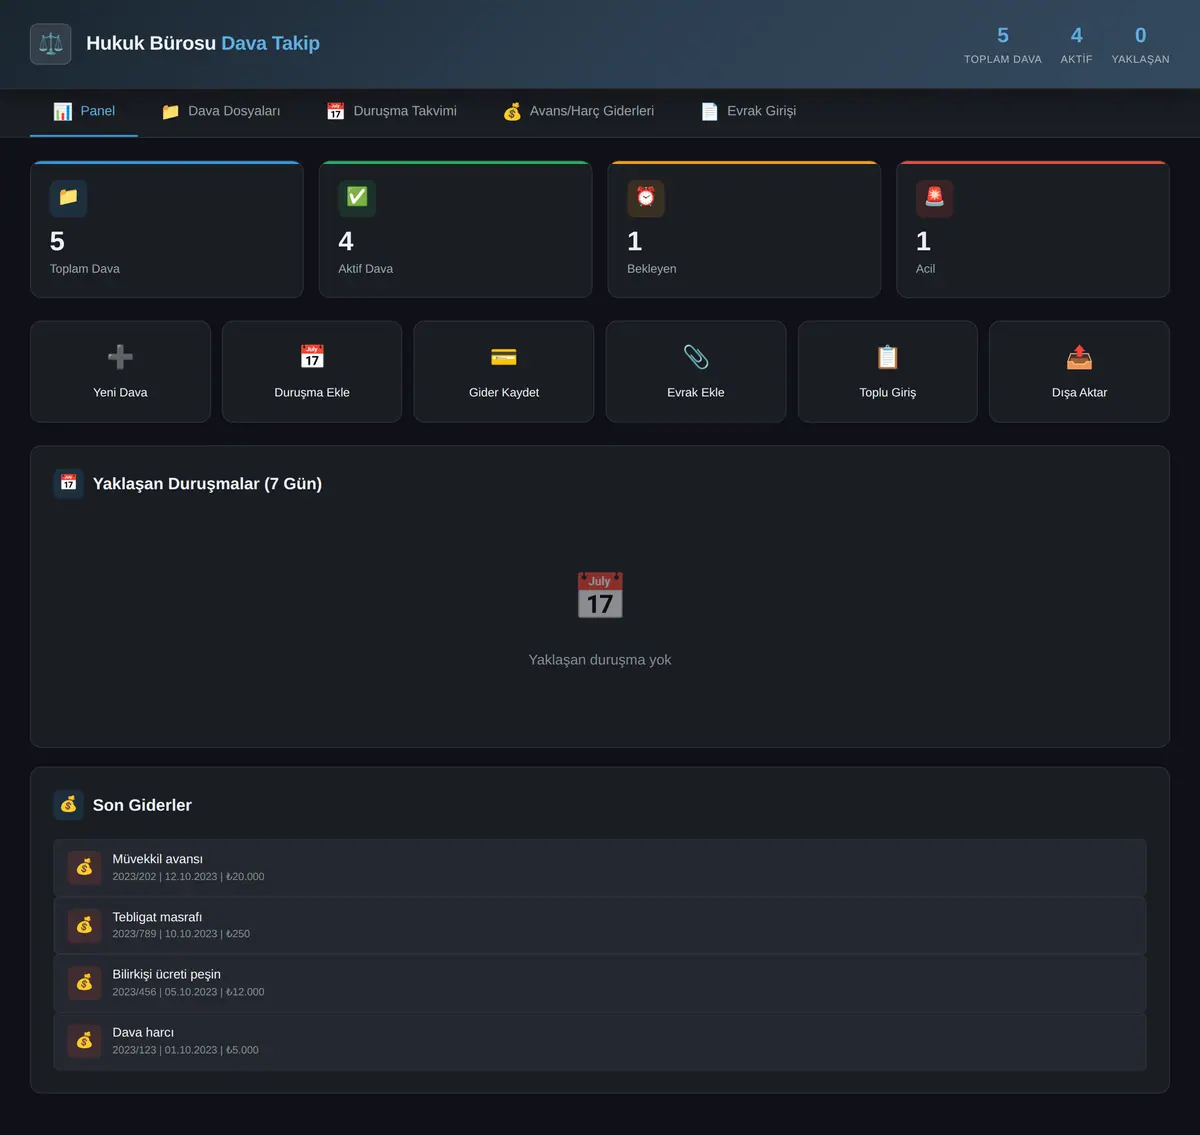The width and height of the screenshot is (1200, 1135).
Task: Click the money bag icon for Müvekkil avansı
Action: [x=84, y=867]
